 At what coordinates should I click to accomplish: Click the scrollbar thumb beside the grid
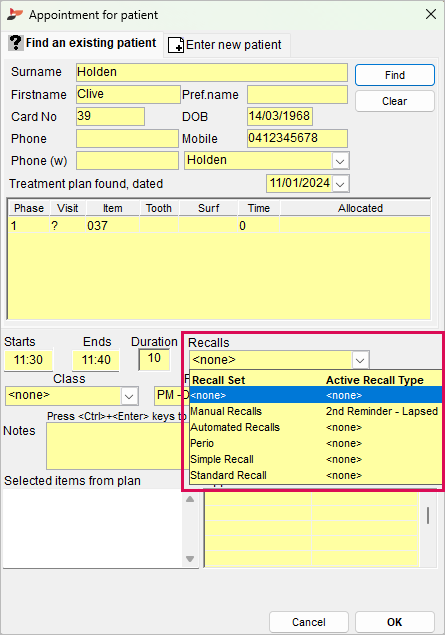[428, 515]
